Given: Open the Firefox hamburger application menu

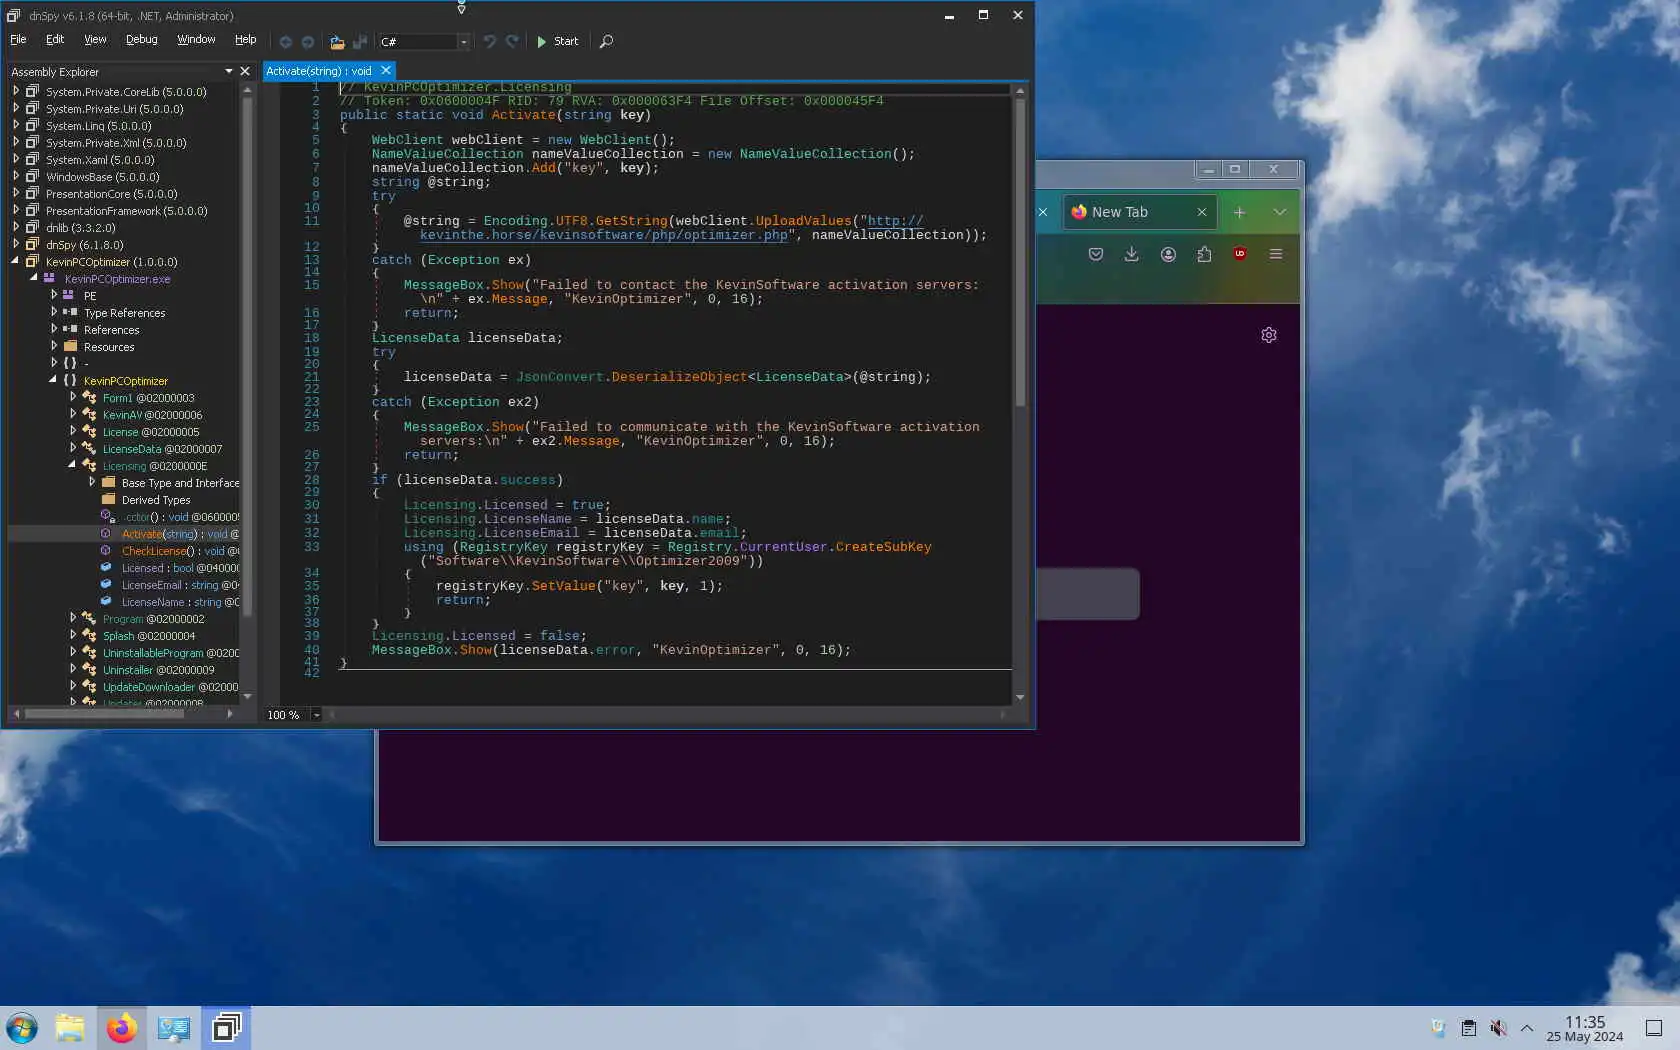Looking at the screenshot, I should pyautogui.click(x=1276, y=254).
